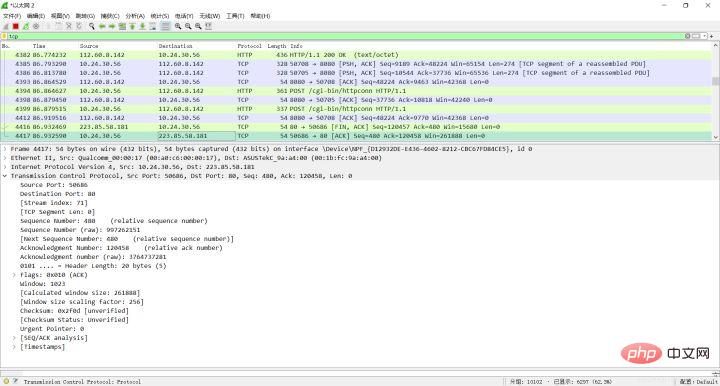Image resolution: width=720 pixels, height=386 pixels.
Task: Select the Header Length: 20 bytes field
Action: click(x=93, y=266)
